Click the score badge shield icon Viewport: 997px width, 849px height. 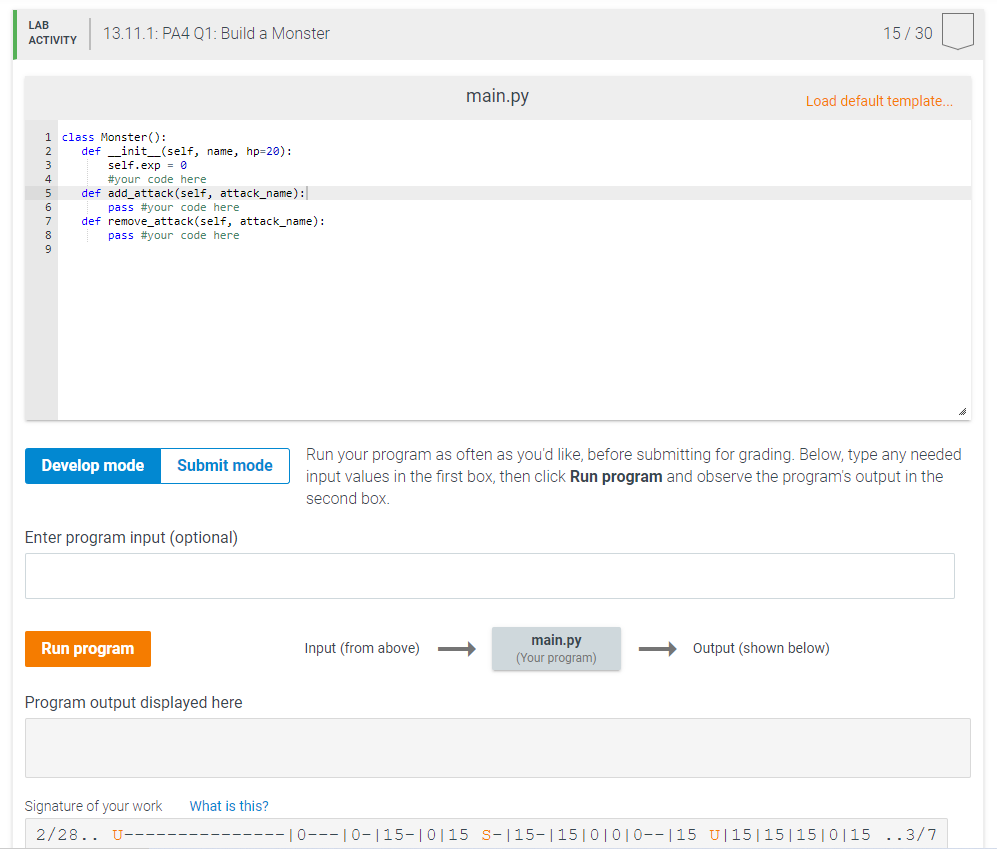click(x=958, y=31)
